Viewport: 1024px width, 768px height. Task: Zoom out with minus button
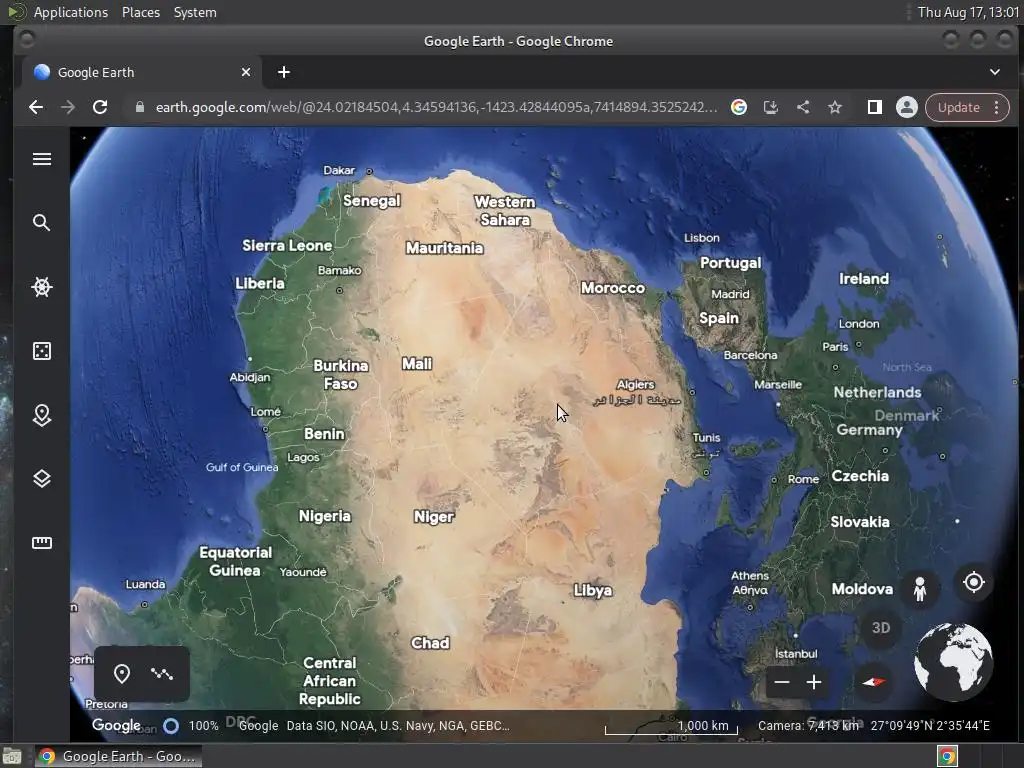(781, 682)
